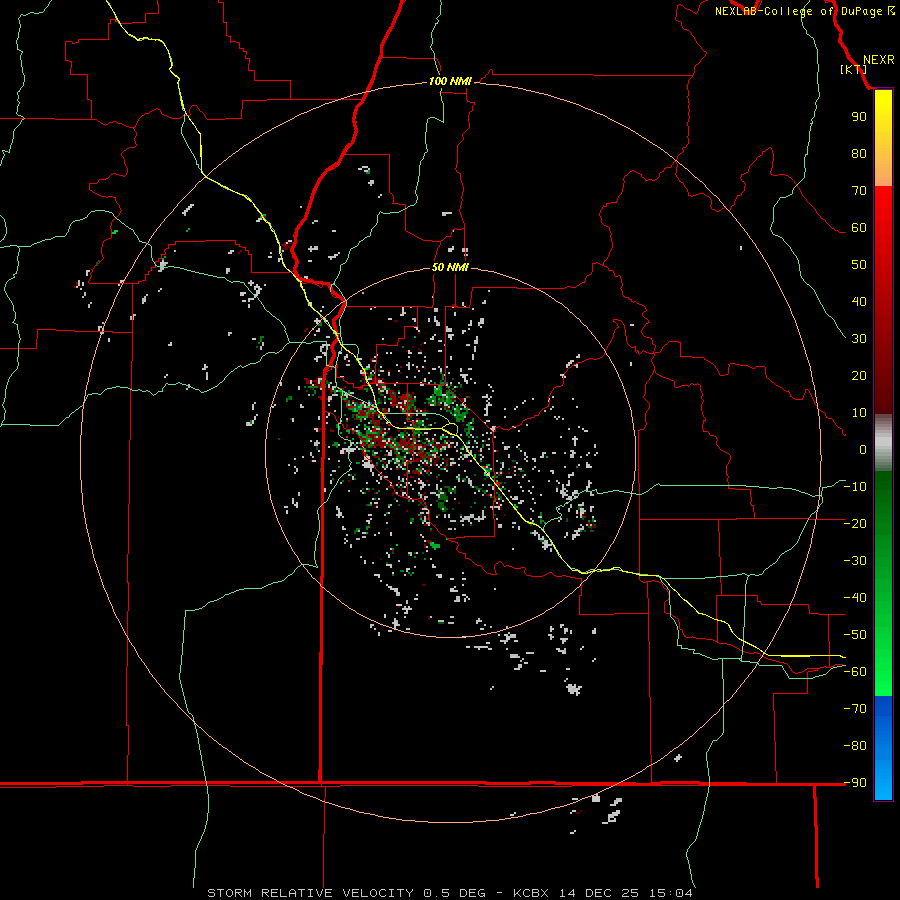This screenshot has height=900, width=900.
Task: Click the positive 60 scale value
Action: pyautogui.click(x=859, y=227)
